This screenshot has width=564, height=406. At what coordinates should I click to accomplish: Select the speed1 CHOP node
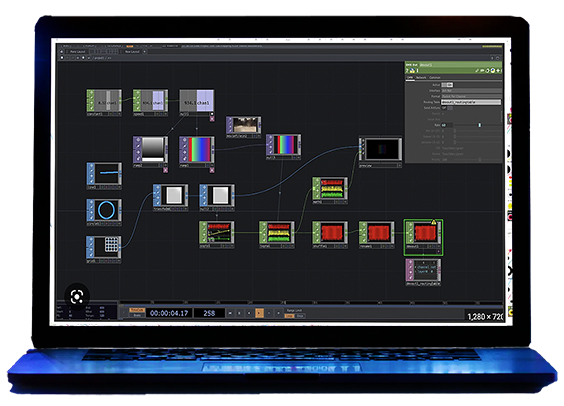coord(150,102)
